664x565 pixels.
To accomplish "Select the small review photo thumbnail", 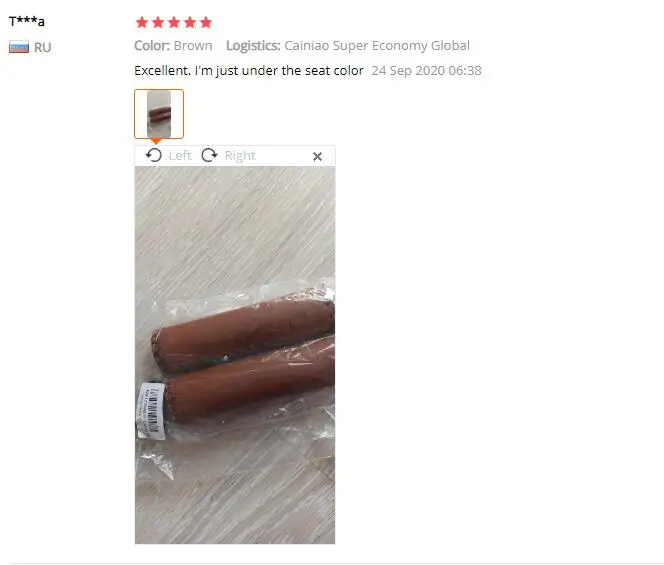I will (x=159, y=114).
